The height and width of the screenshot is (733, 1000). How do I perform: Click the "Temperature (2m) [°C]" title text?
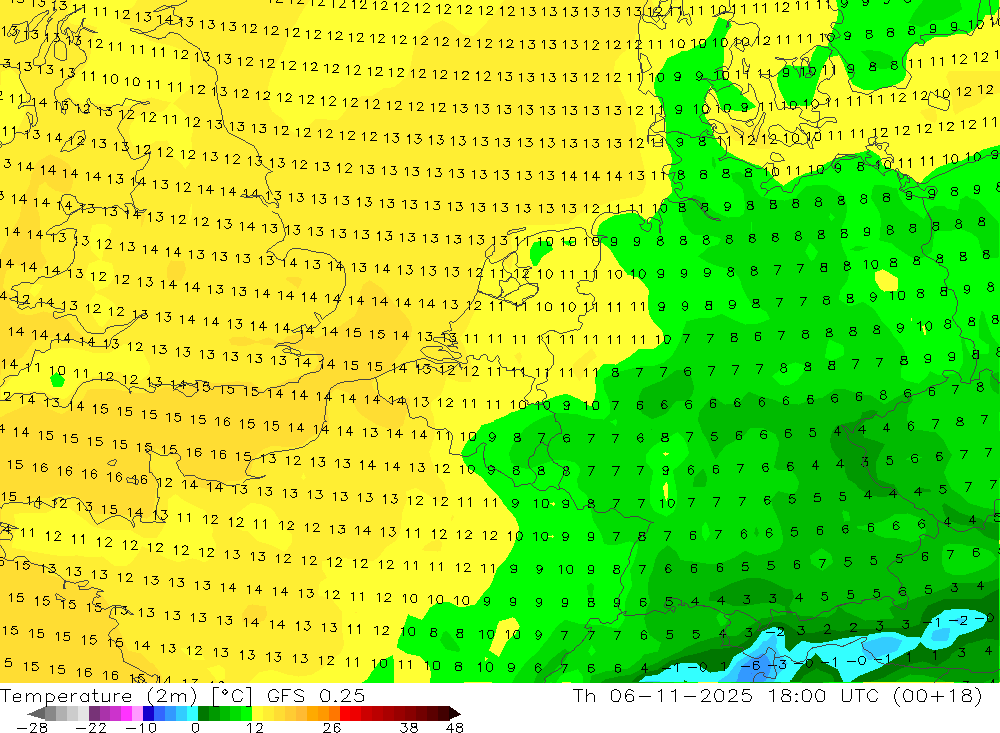(x=126, y=695)
